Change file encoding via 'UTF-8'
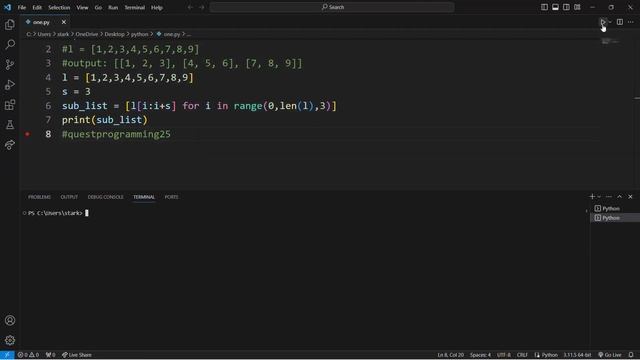 click(504, 355)
